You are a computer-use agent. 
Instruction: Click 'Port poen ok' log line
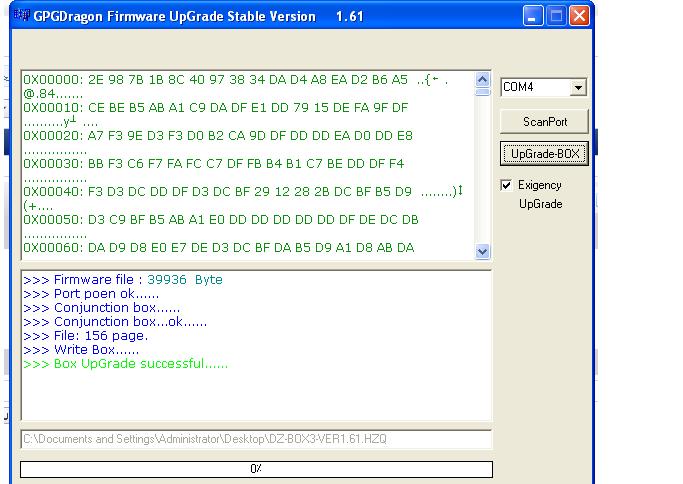(x=91, y=294)
